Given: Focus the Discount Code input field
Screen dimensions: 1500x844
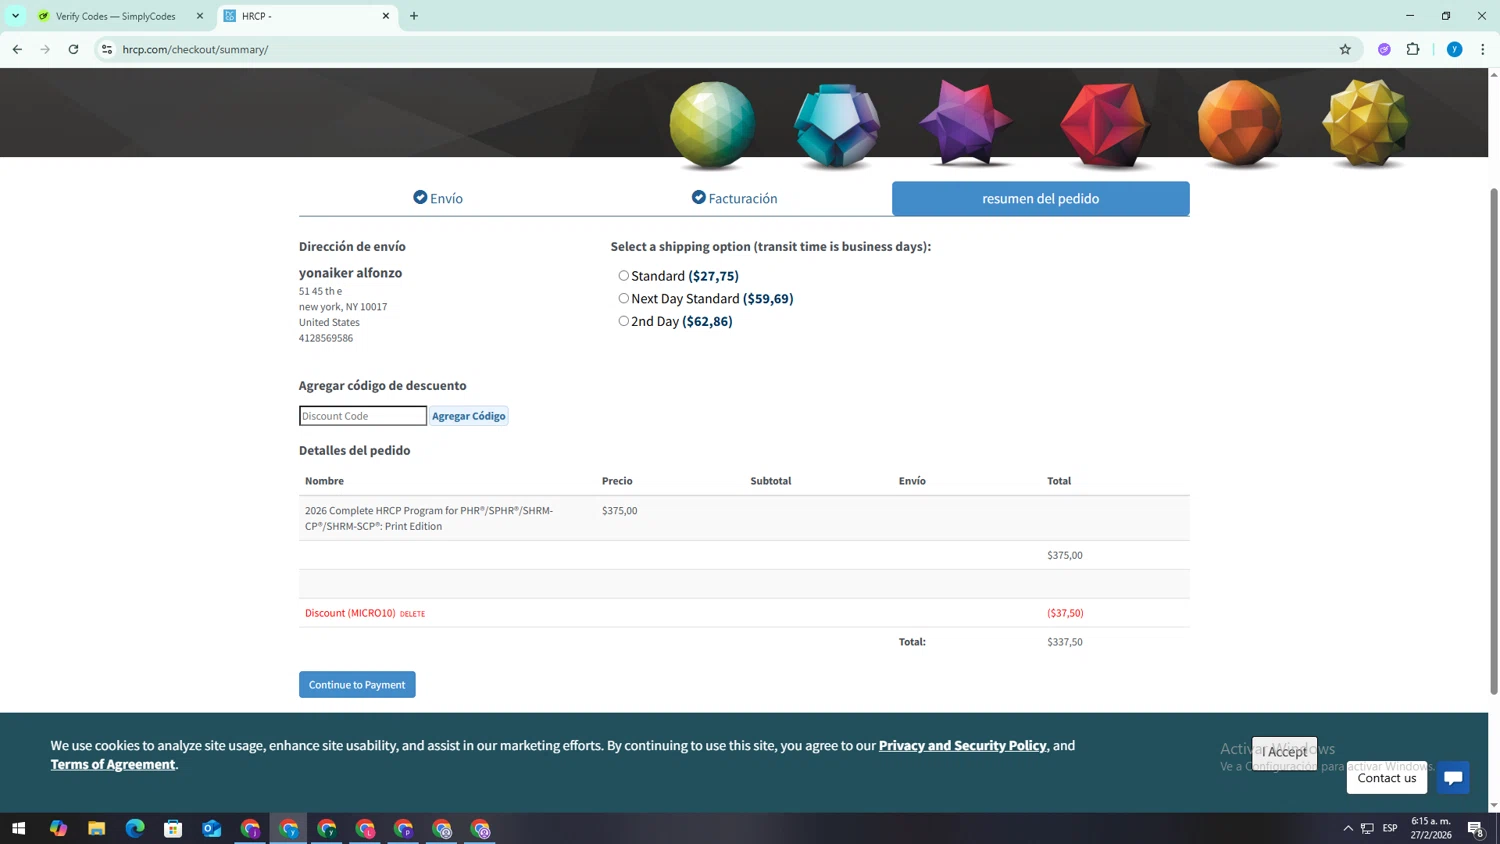Looking at the screenshot, I should coord(362,416).
